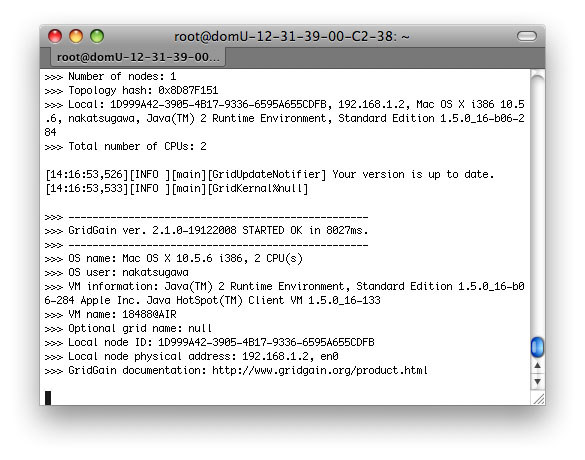
Task: Click the empty tab bar area beside tab
Action: click(384, 57)
